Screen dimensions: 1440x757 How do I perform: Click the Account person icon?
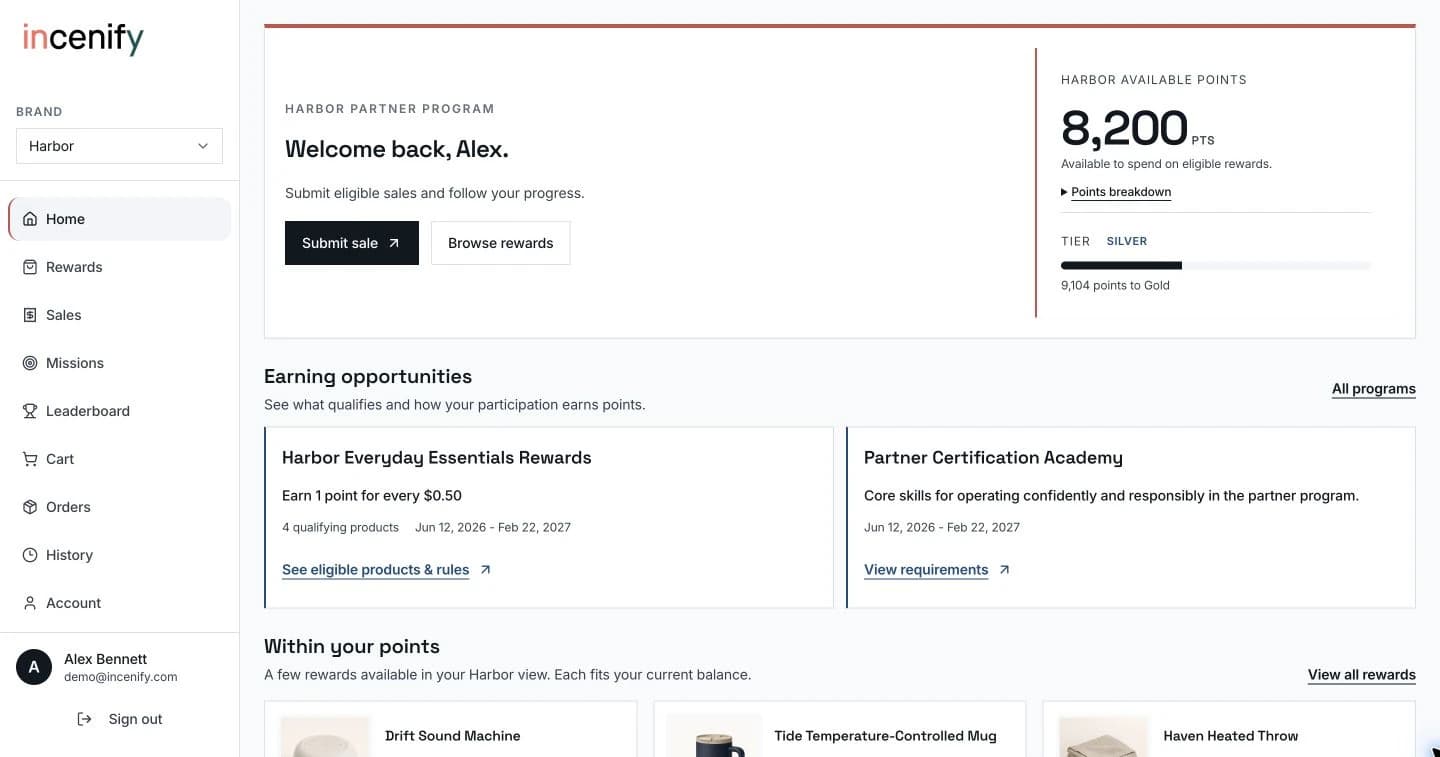(30, 603)
